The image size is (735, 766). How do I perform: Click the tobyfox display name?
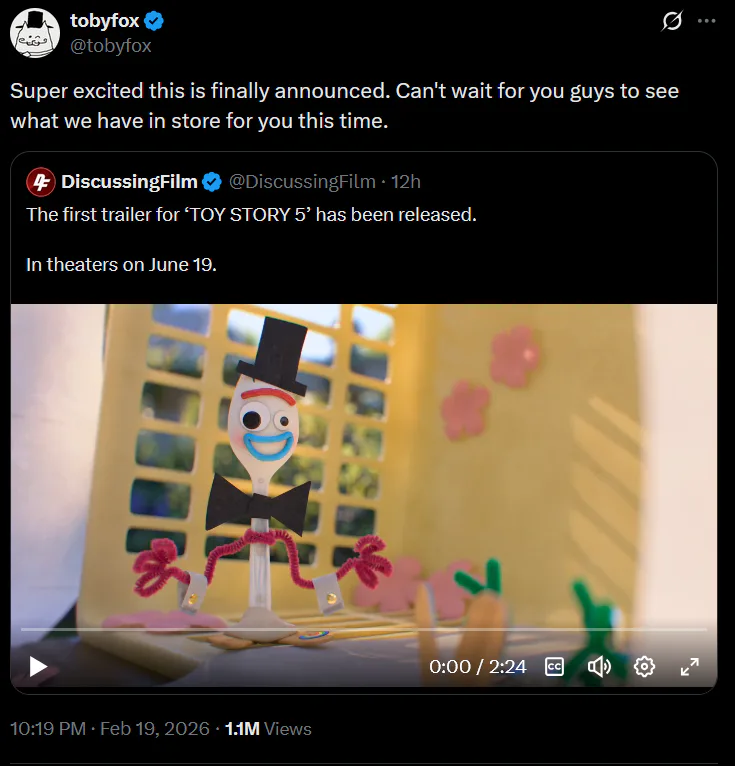tap(105, 21)
